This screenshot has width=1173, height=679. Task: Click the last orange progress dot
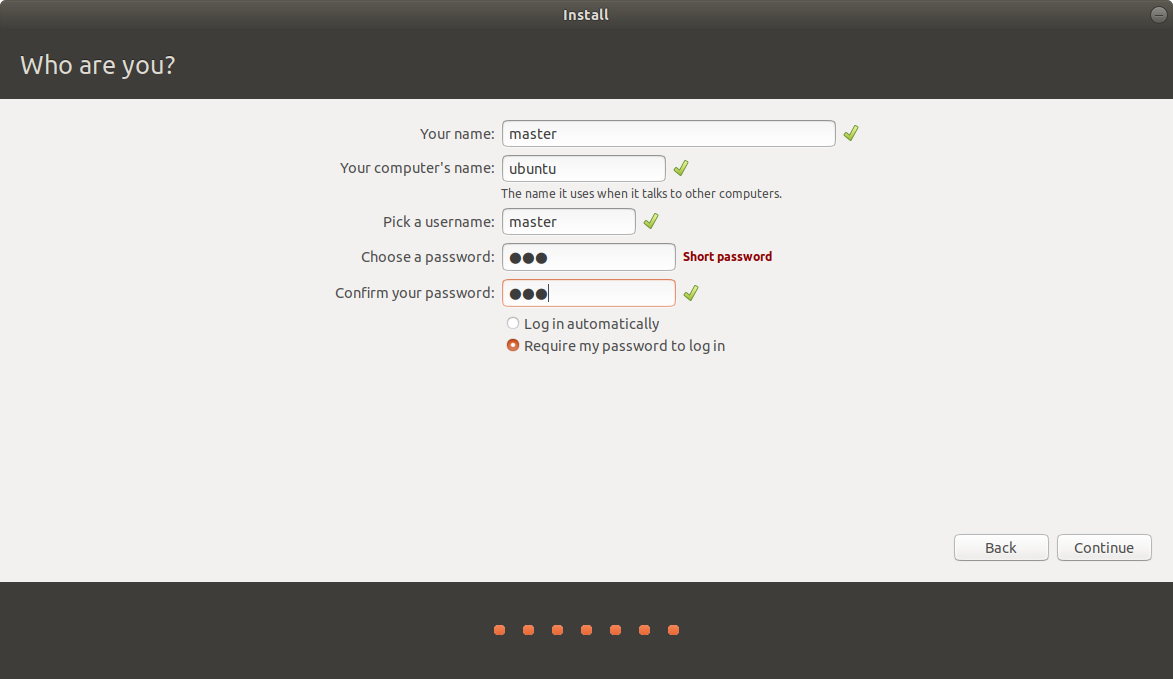(x=673, y=630)
